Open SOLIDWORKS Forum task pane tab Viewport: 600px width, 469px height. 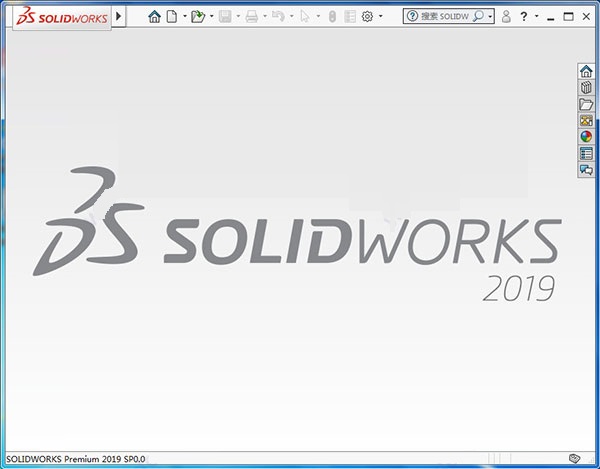586,169
